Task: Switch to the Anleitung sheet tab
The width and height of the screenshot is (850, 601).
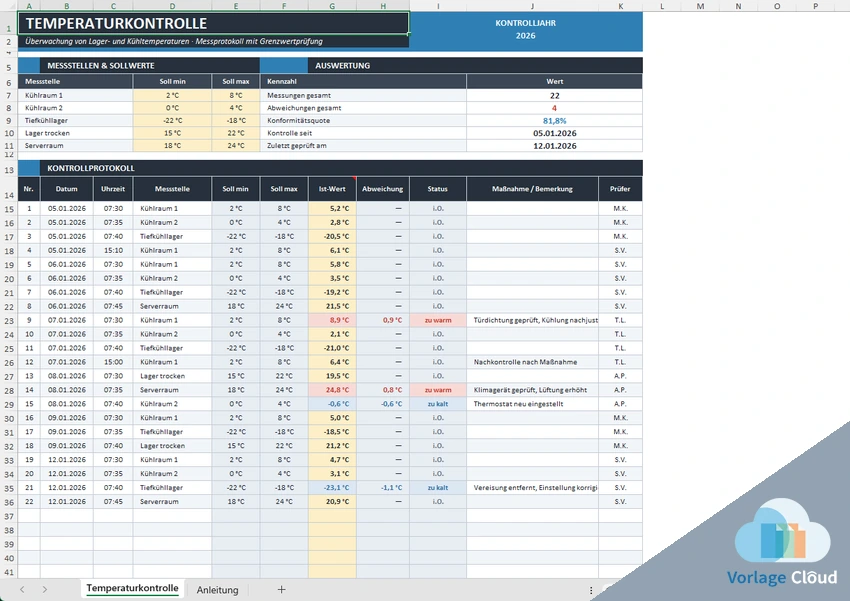Action: (217, 590)
